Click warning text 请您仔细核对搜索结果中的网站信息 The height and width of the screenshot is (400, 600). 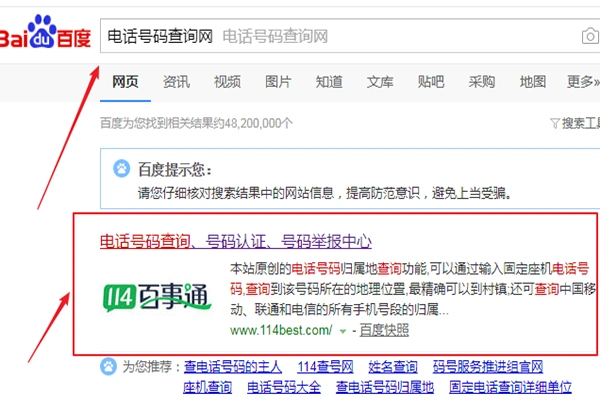[236, 193]
